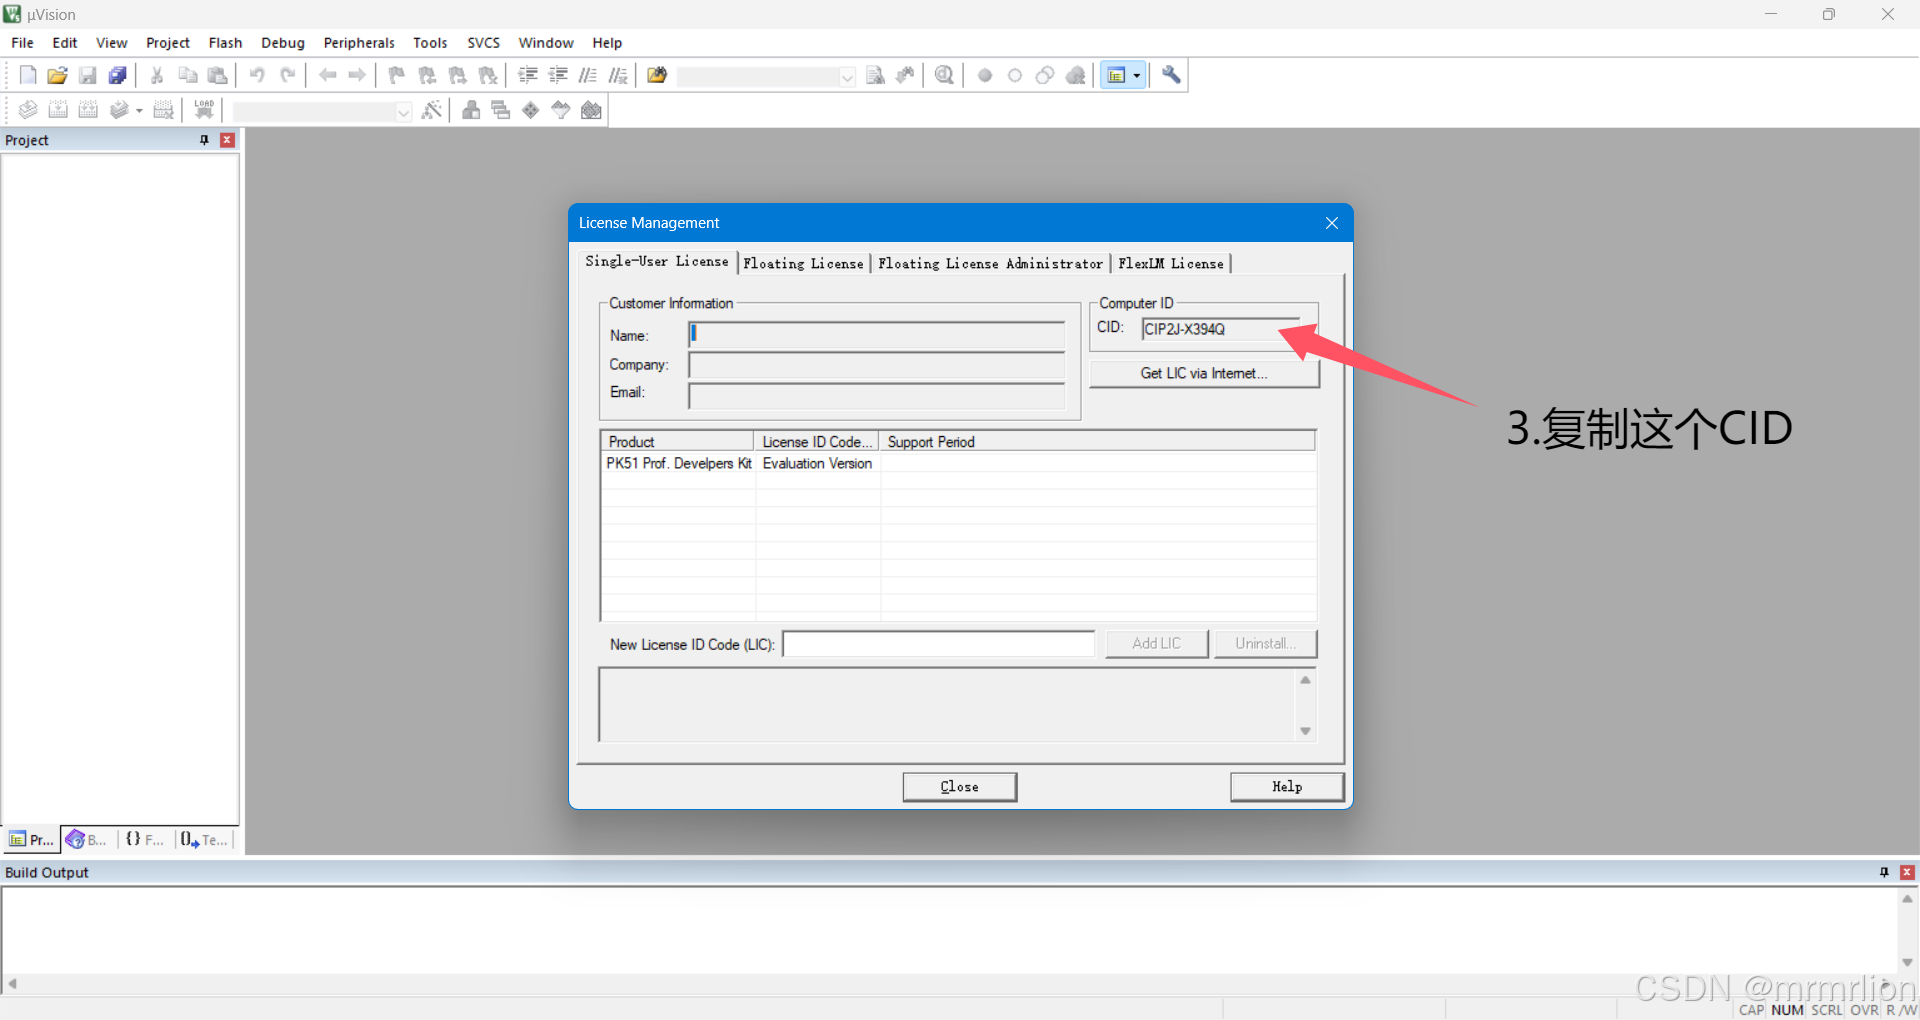Switch to the Functions tab in Project panel

tap(145, 840)
